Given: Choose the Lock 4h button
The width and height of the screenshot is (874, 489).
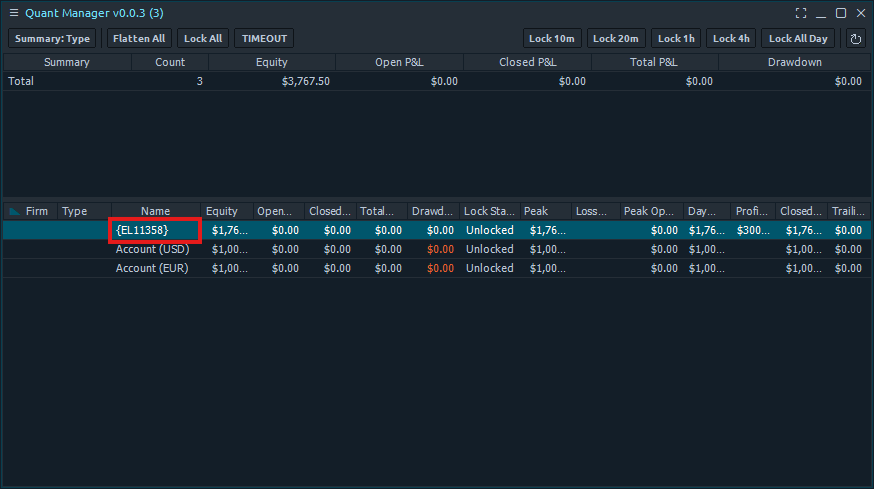Looking at the screenshot, I should point(730,39).
